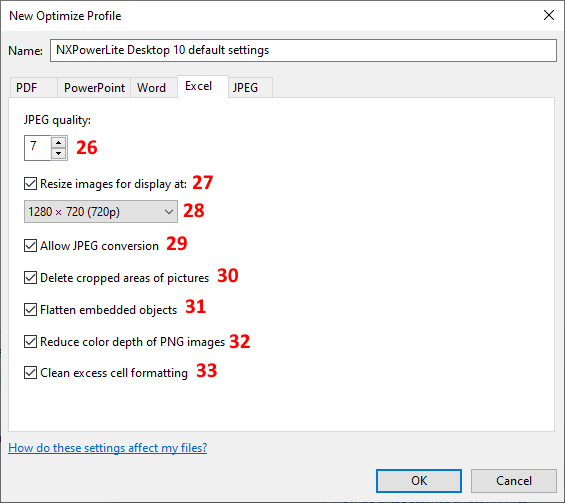The height and width of the screenshot is (503, 565).
Task: Open the PowerPoint tab
Action: [x=94, y=88]
